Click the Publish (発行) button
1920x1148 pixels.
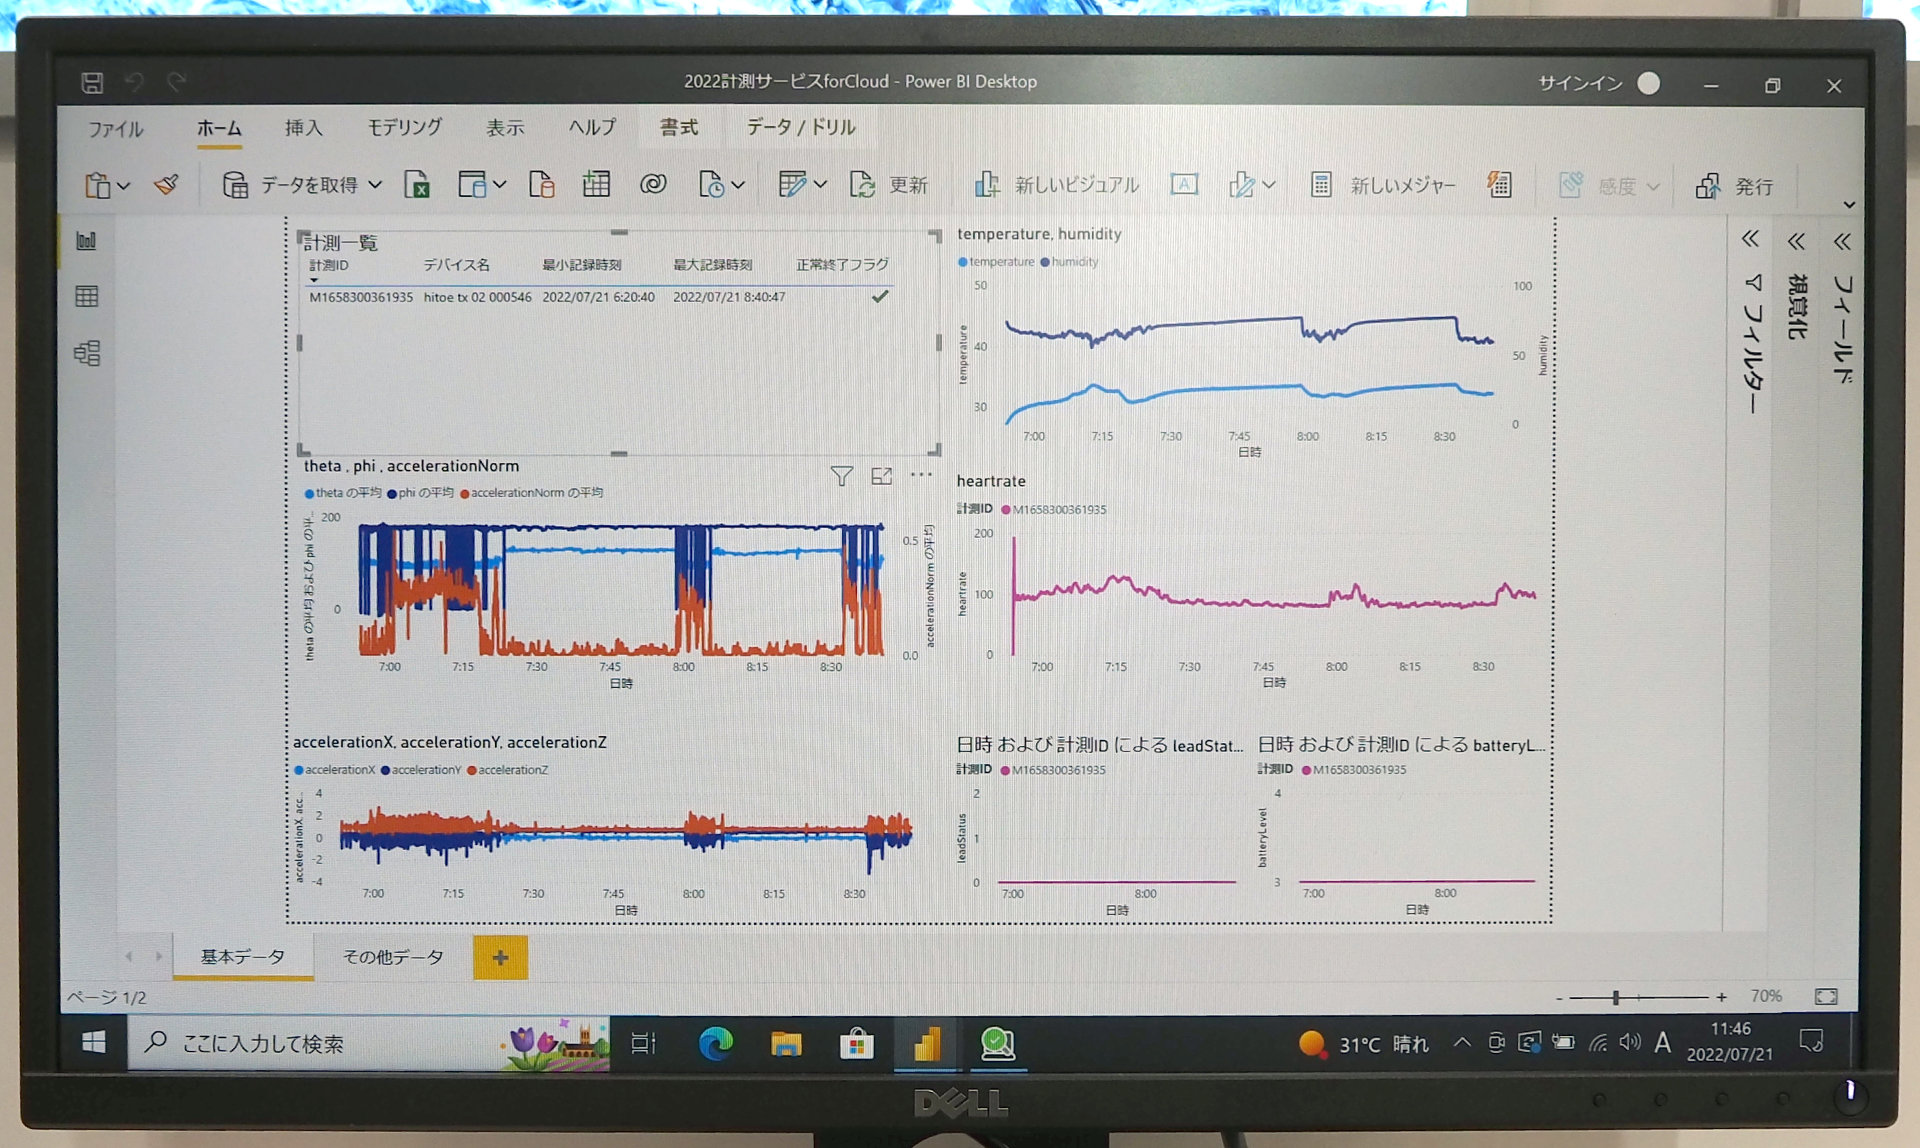tap(1734, 186)
